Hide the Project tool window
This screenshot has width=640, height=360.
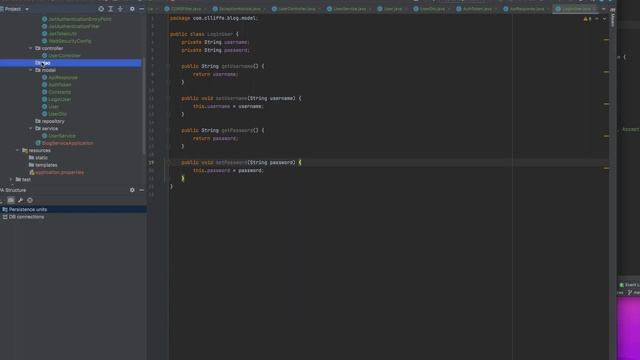coord(142,9)
